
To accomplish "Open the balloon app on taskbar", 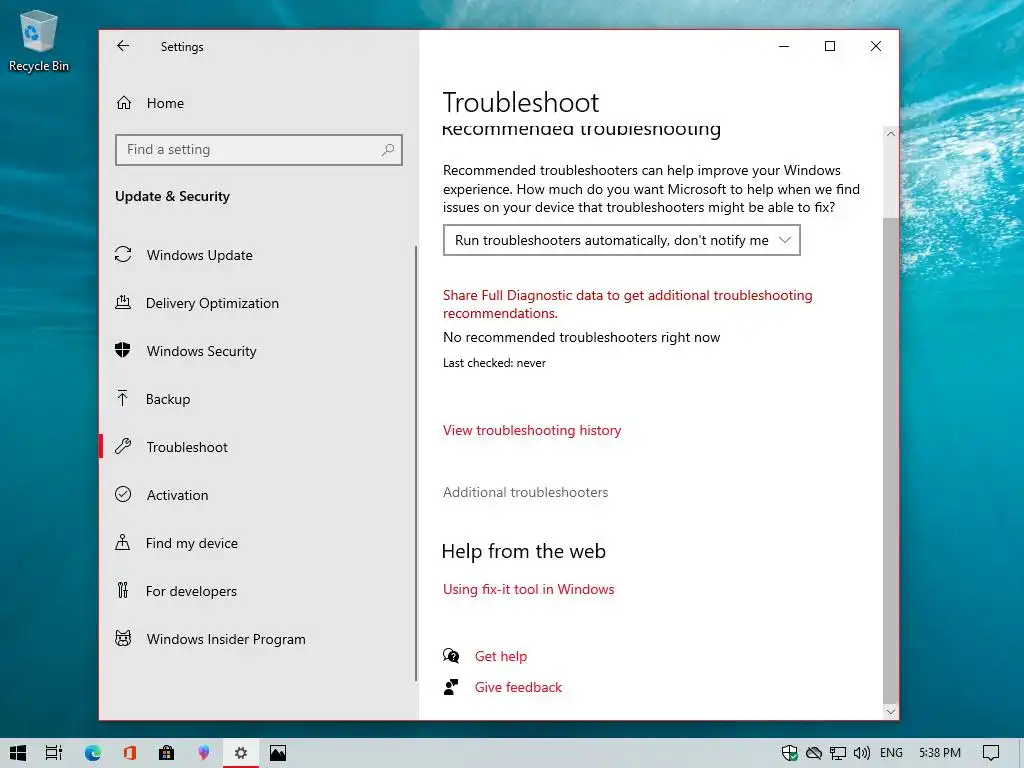I will 204,753.
